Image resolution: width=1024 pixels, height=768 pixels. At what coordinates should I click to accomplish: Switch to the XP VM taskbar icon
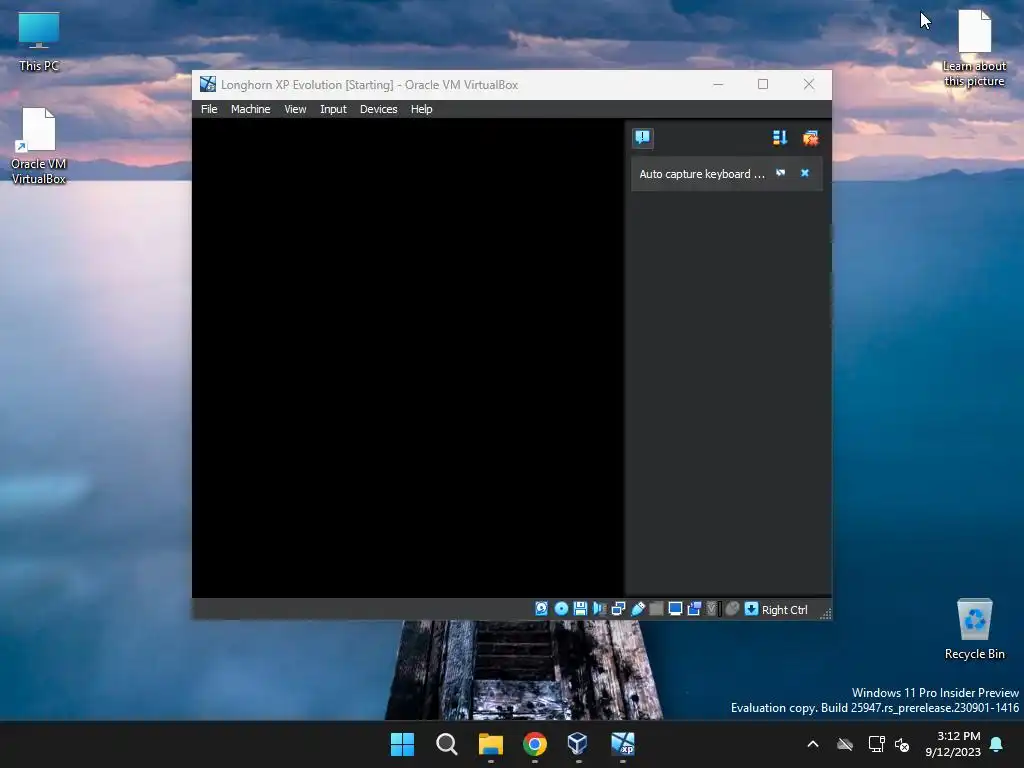622,744
